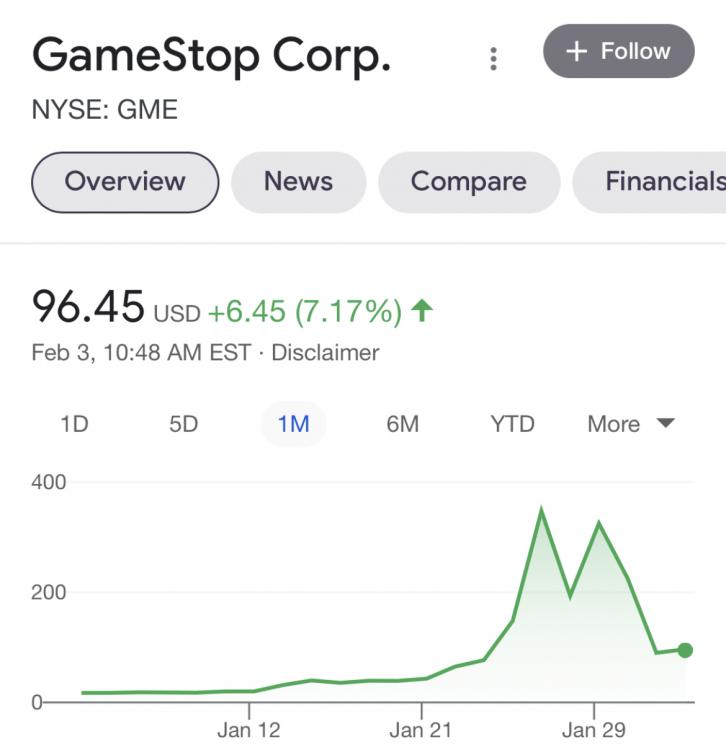This screenshot has width=726, height=750.
Task: Switch to the Overview tab
Action: [125, 182]
